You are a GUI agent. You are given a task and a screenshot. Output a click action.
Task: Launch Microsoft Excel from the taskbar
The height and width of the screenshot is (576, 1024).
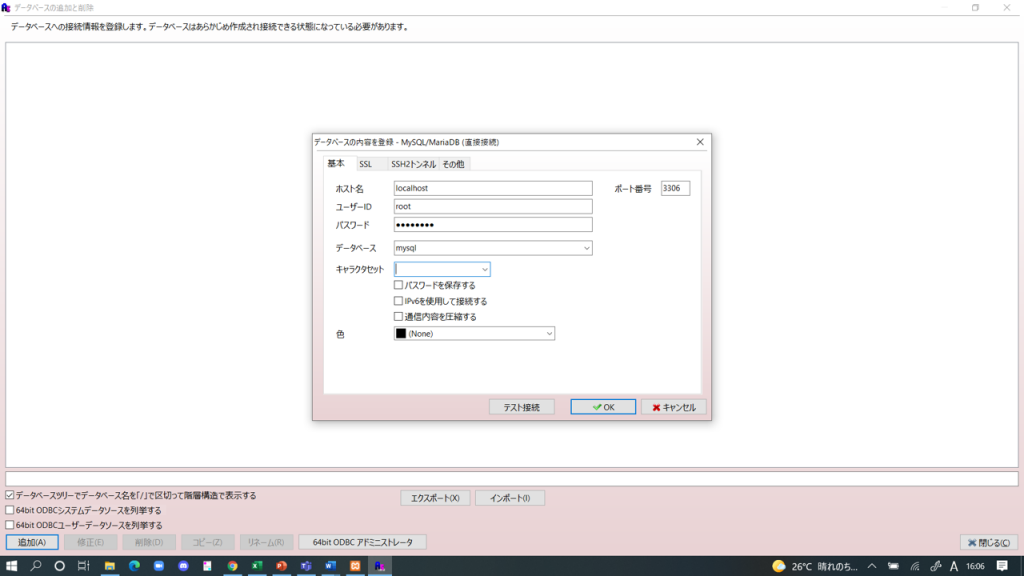click(x=256, y=565)
